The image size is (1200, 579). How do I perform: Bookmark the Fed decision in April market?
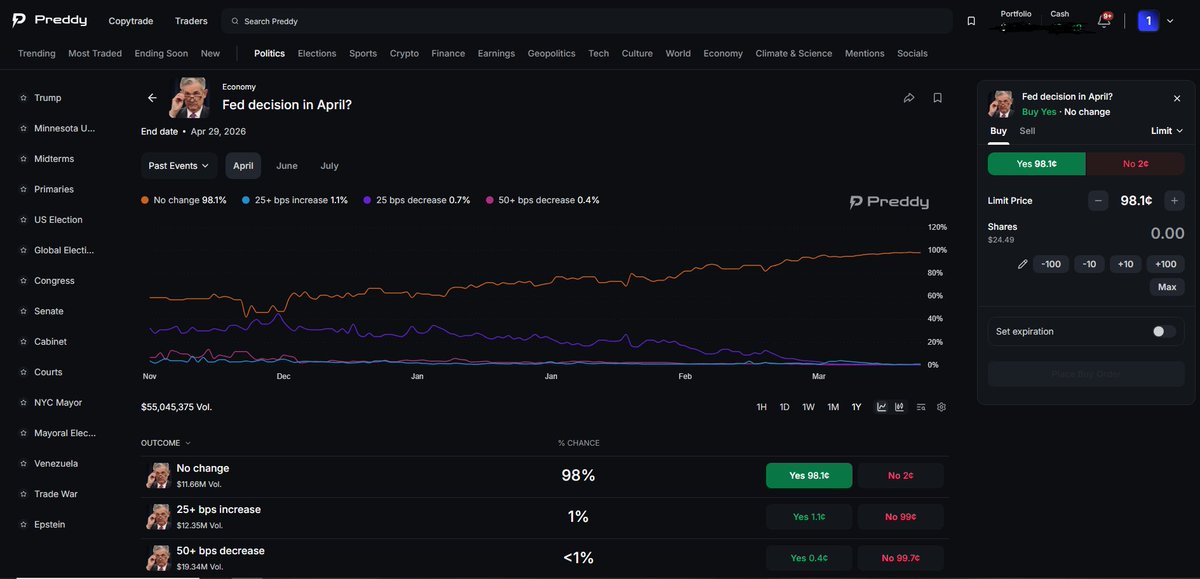point(937,98)
